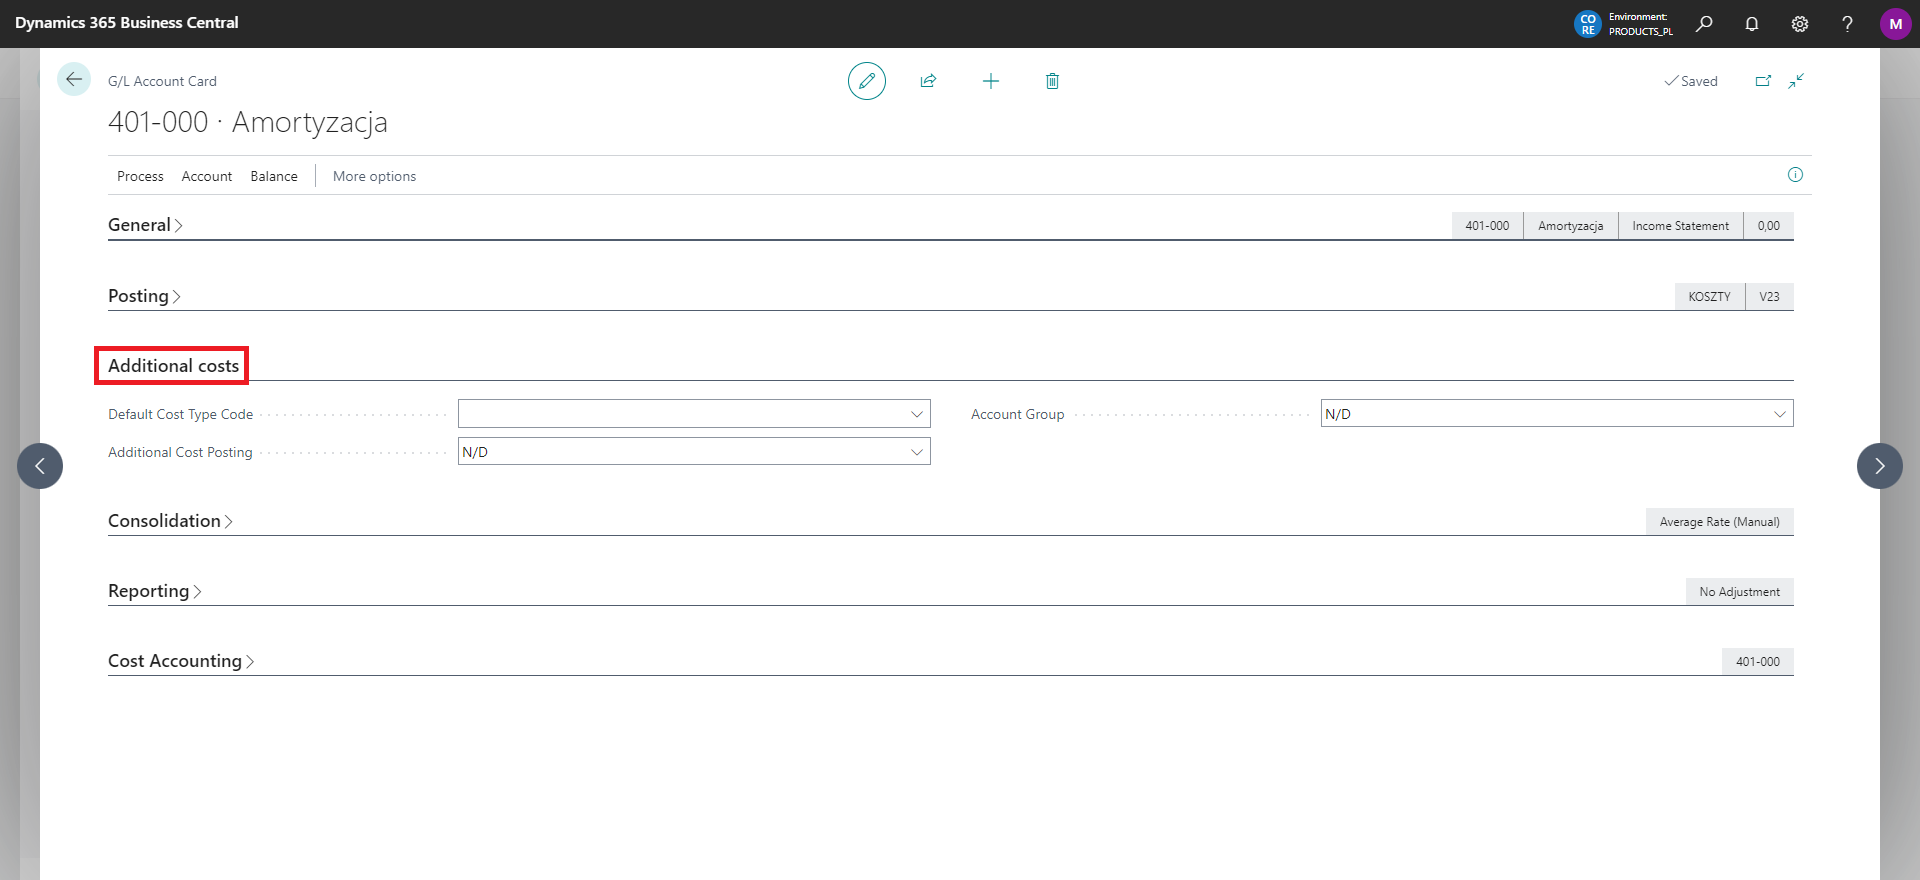Open the Account Group dropdown
This screenshot has height=880, width=1920.
coord(1779,414)
